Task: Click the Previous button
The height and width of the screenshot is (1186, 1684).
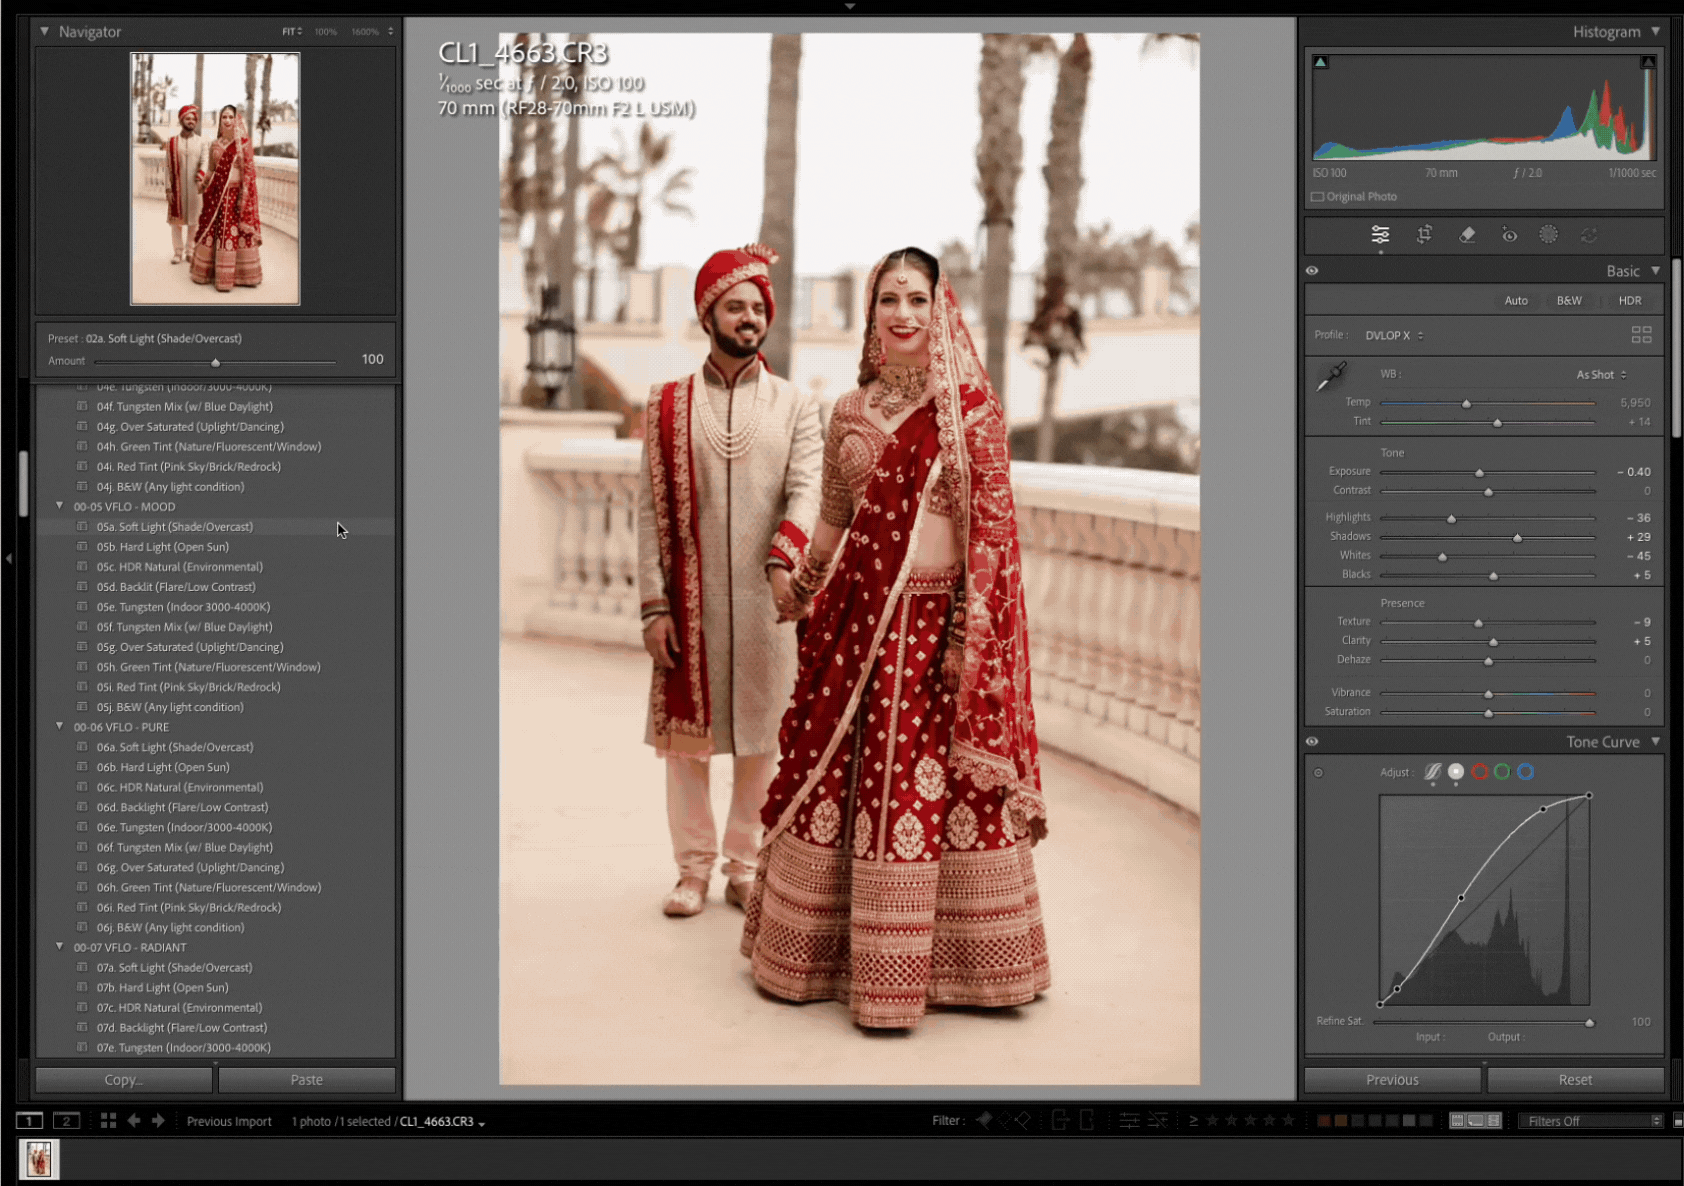Action: click(x=1392, y=1080)
